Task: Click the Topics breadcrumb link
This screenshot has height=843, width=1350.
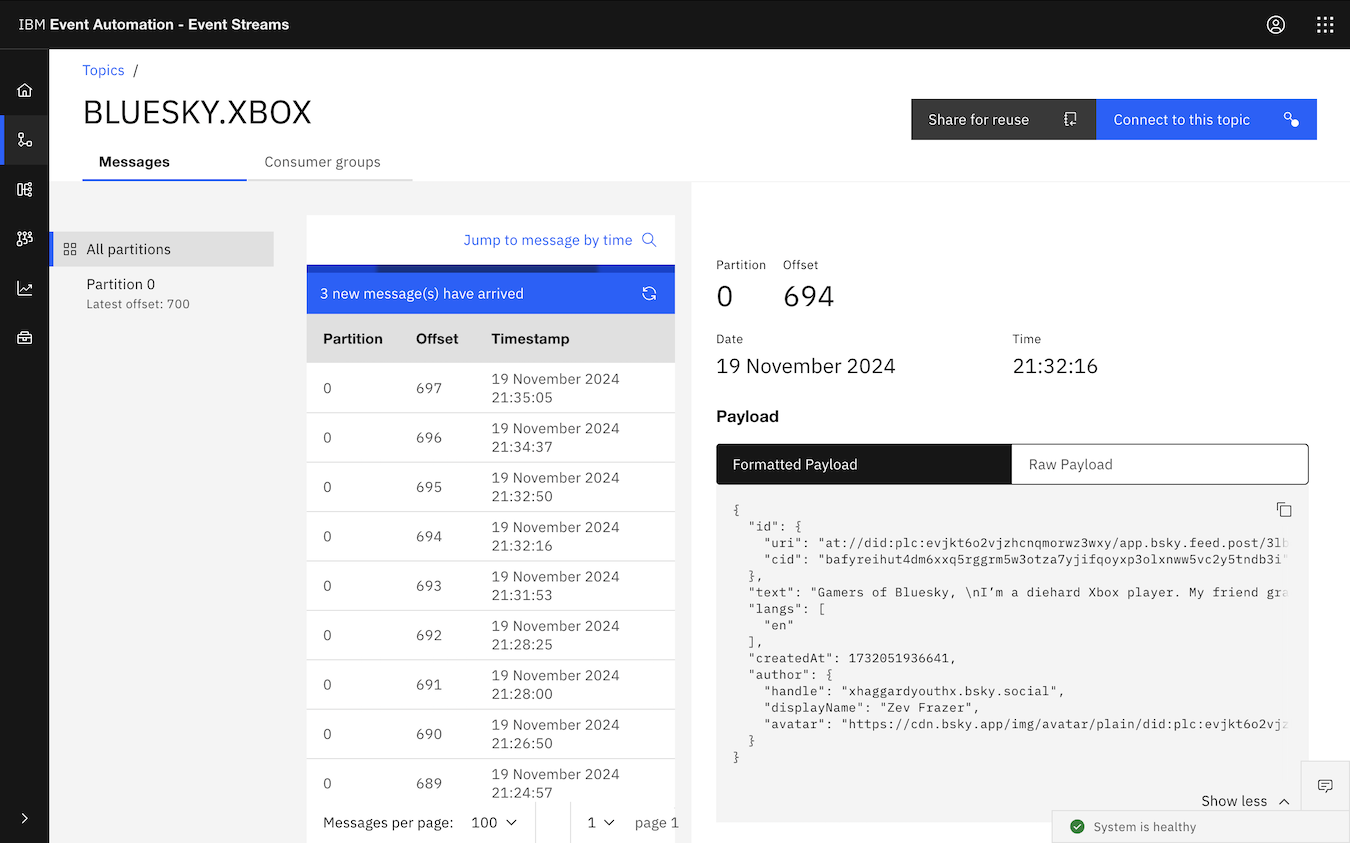Action: [103, 70]
